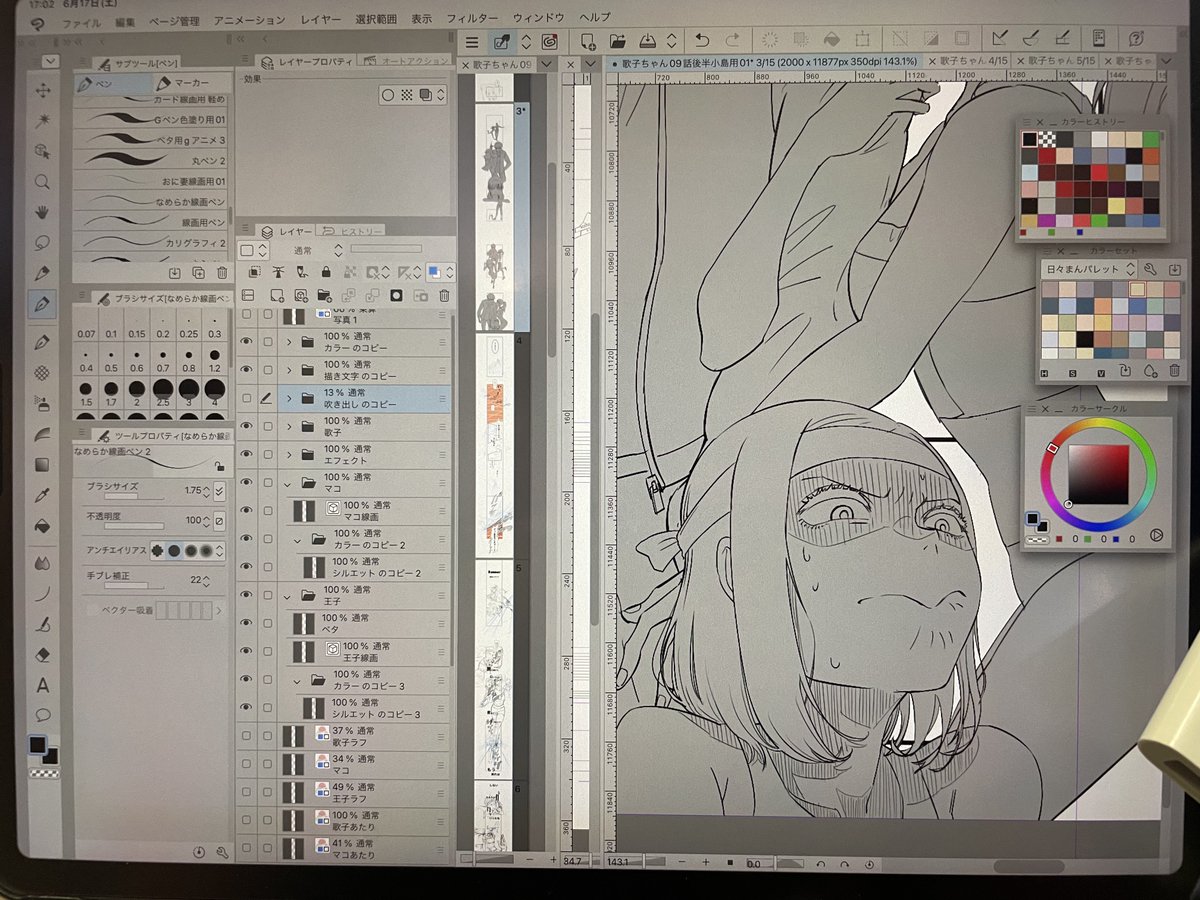Screen dimensions: 1200x900
Task: Create a new layer folder
Action: tap(323, 295)
